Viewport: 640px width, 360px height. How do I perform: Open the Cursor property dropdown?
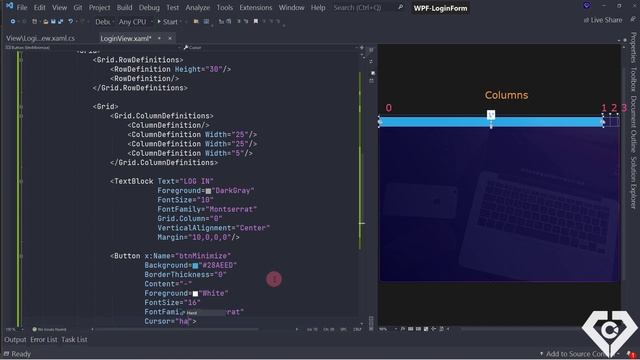270,47
